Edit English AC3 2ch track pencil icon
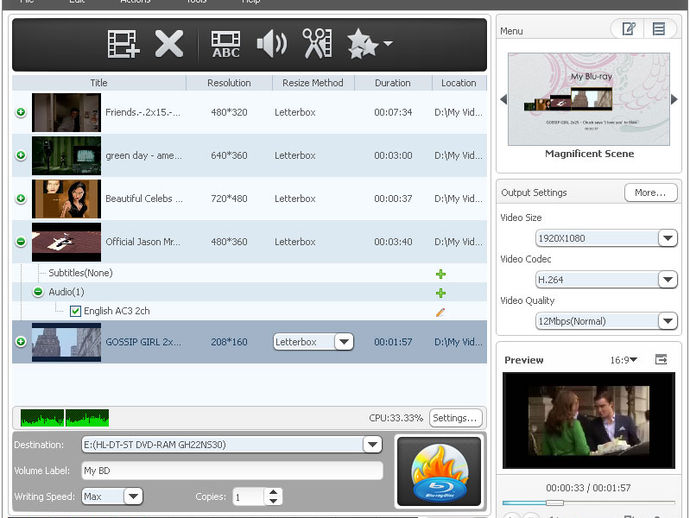The width and height of the screenshot is (690, 518). [x=440, y=312]
